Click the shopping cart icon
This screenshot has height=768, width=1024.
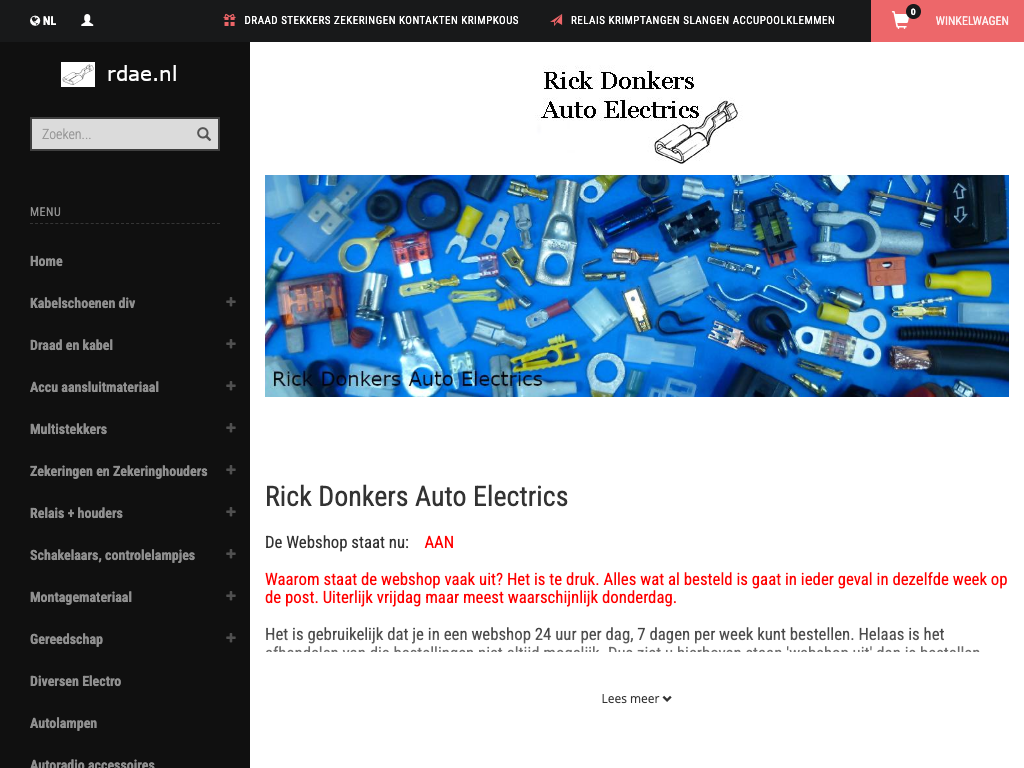tap(901, 21)
